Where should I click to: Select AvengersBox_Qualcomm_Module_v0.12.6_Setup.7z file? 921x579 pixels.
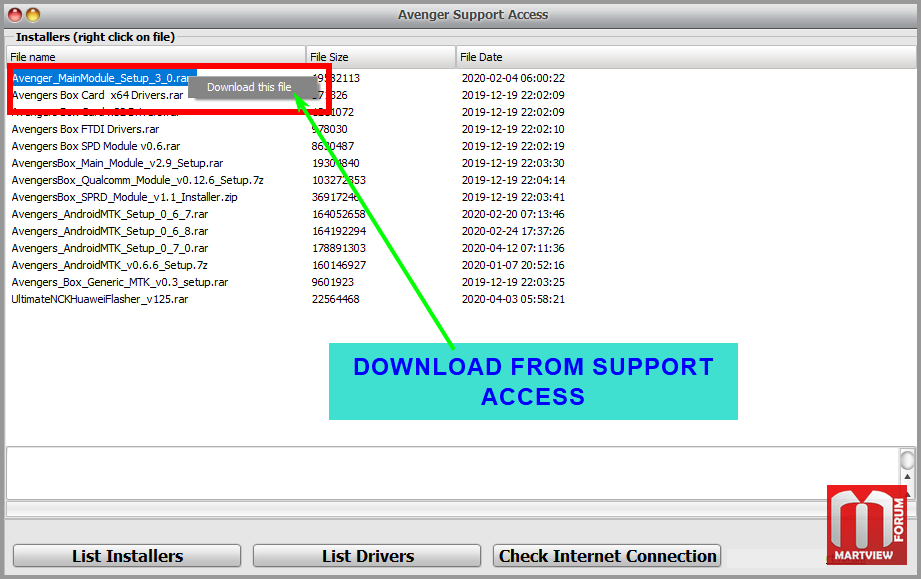[x=137, y=180]
